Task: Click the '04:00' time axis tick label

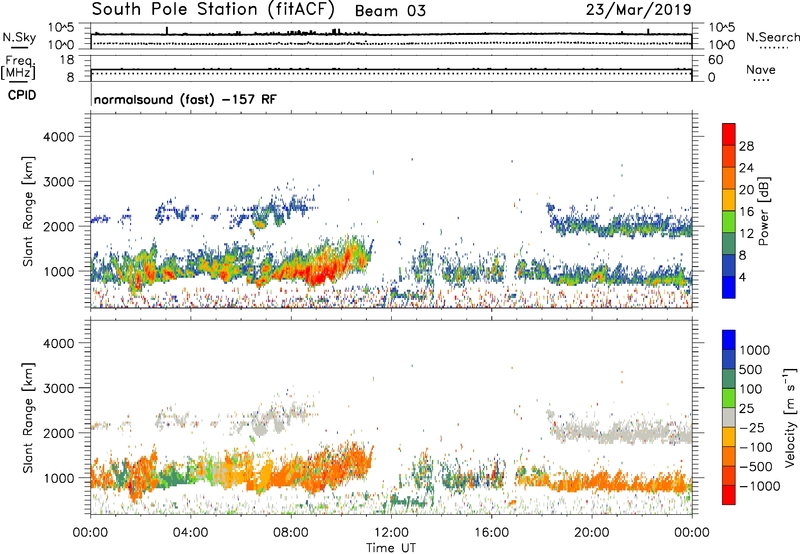Action: 190,533
